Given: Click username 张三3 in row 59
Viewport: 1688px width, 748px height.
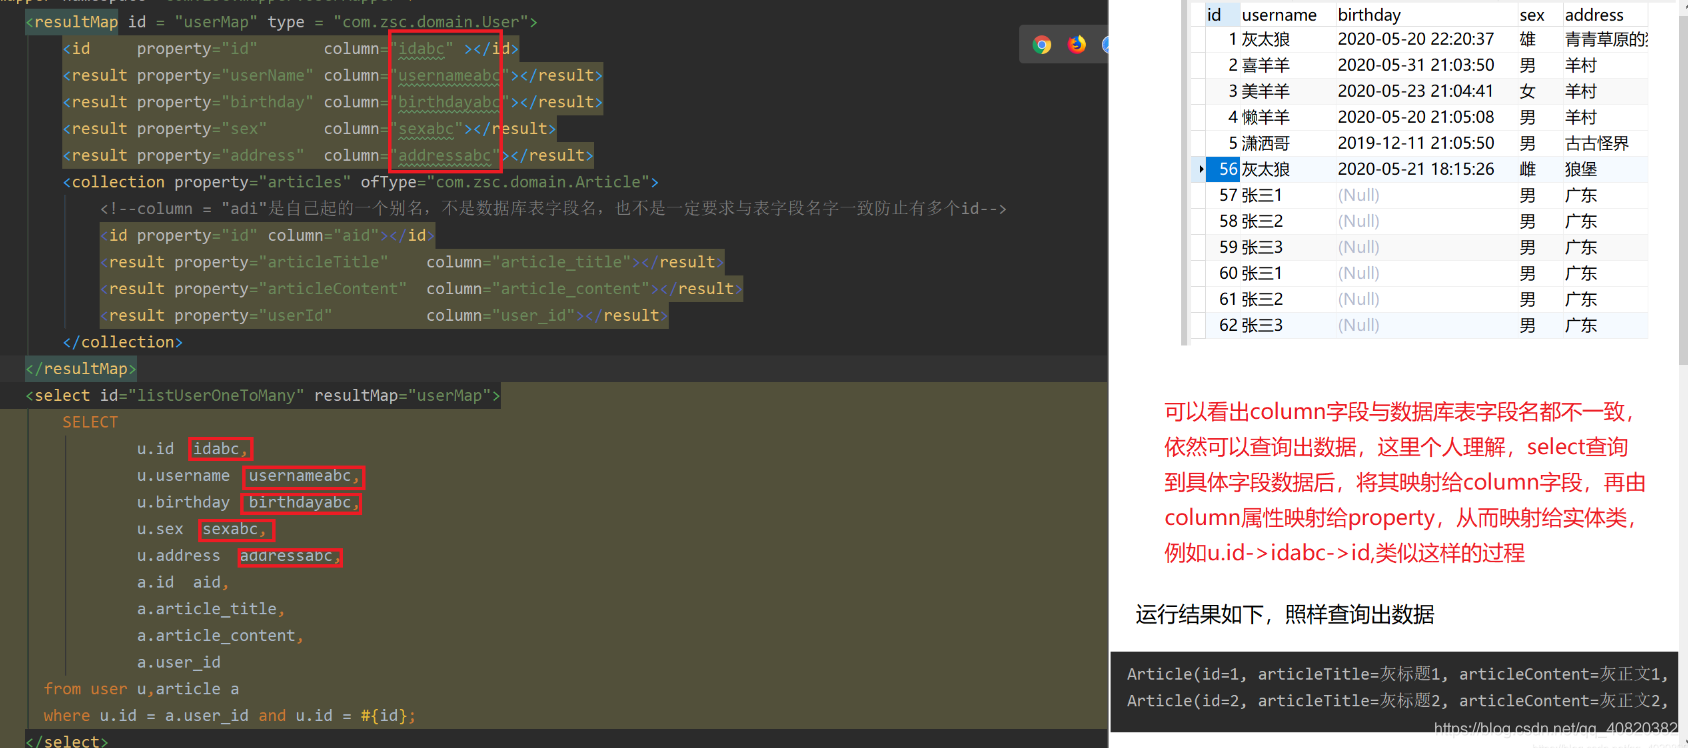Looking at the screenshot, I should (x=1262, y=247).
